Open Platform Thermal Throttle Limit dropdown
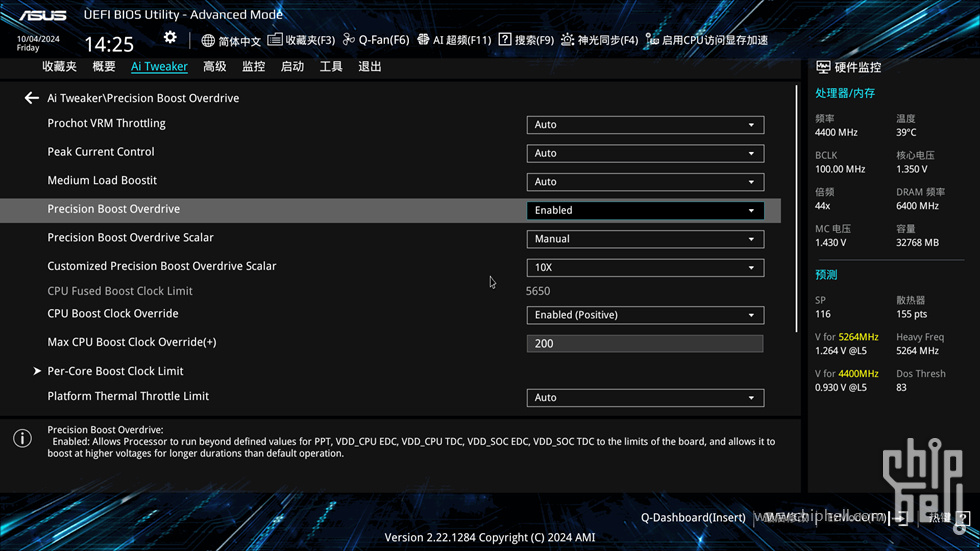Viewport: 980px width, 551px height. [645, 398]
